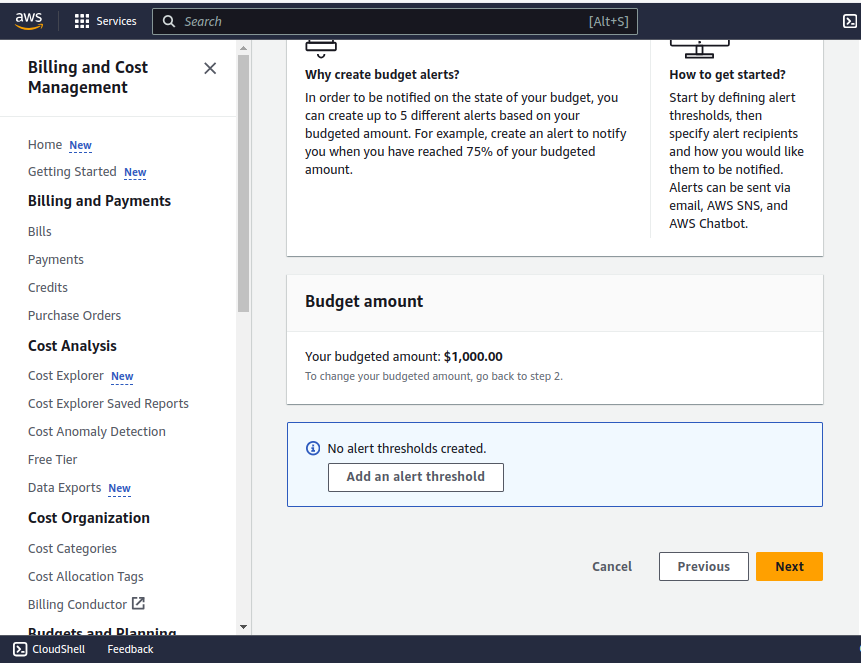Open the Free Tier page

click(53, 460)
